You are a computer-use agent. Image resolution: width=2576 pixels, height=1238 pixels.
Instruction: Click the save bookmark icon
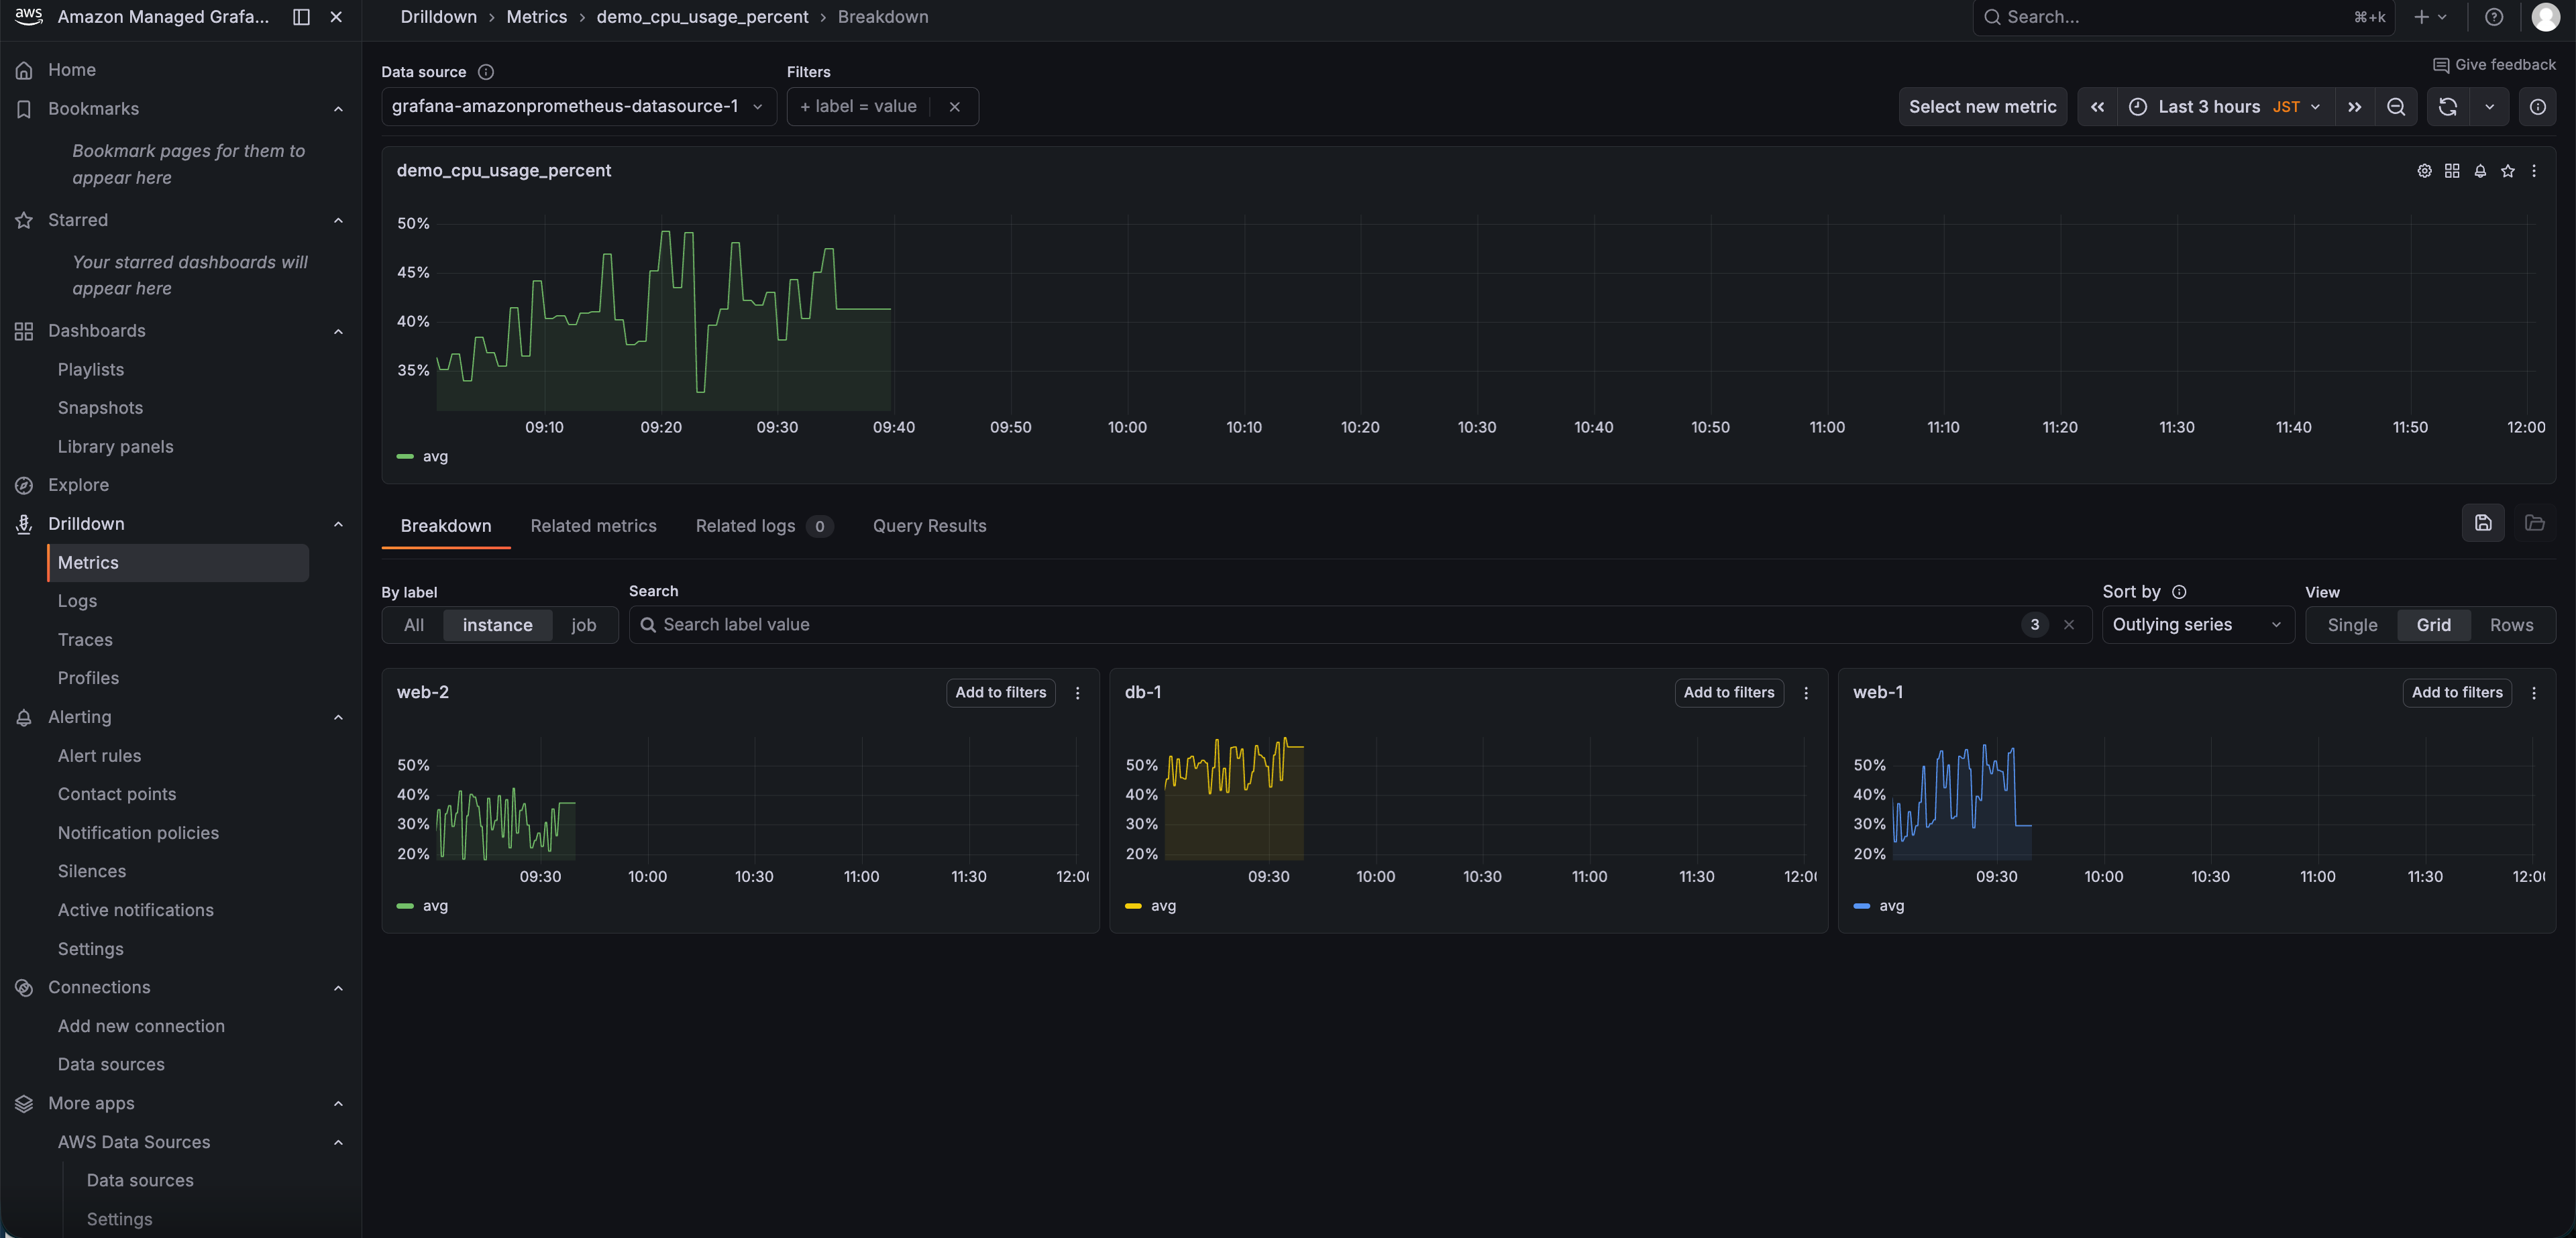(x=2482, y=523)
